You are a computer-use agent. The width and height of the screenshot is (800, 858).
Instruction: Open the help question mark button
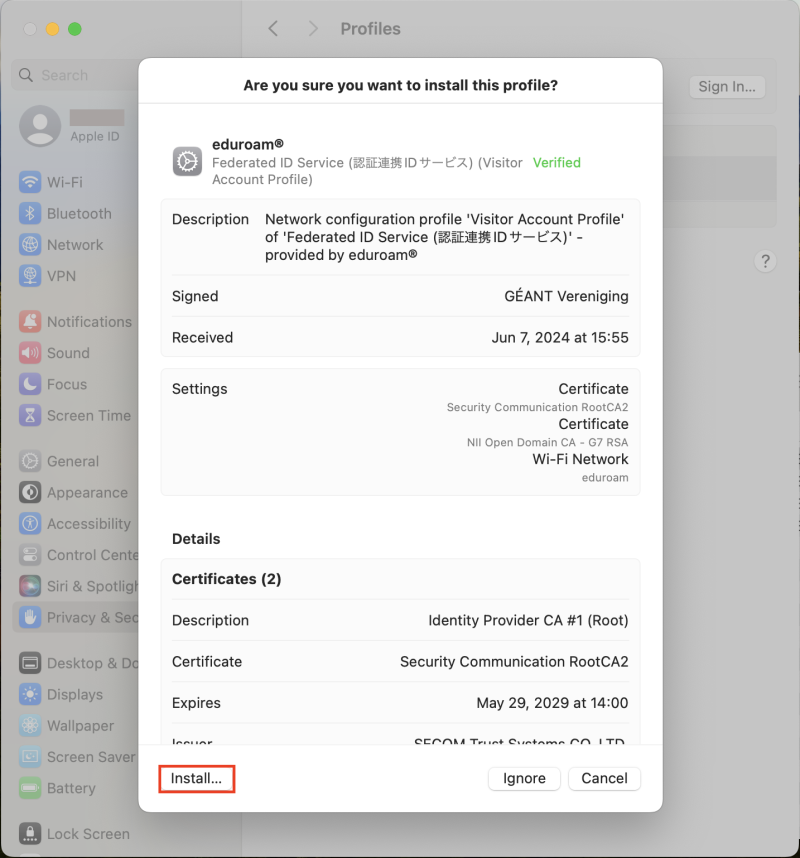click(x=765, y=261)
